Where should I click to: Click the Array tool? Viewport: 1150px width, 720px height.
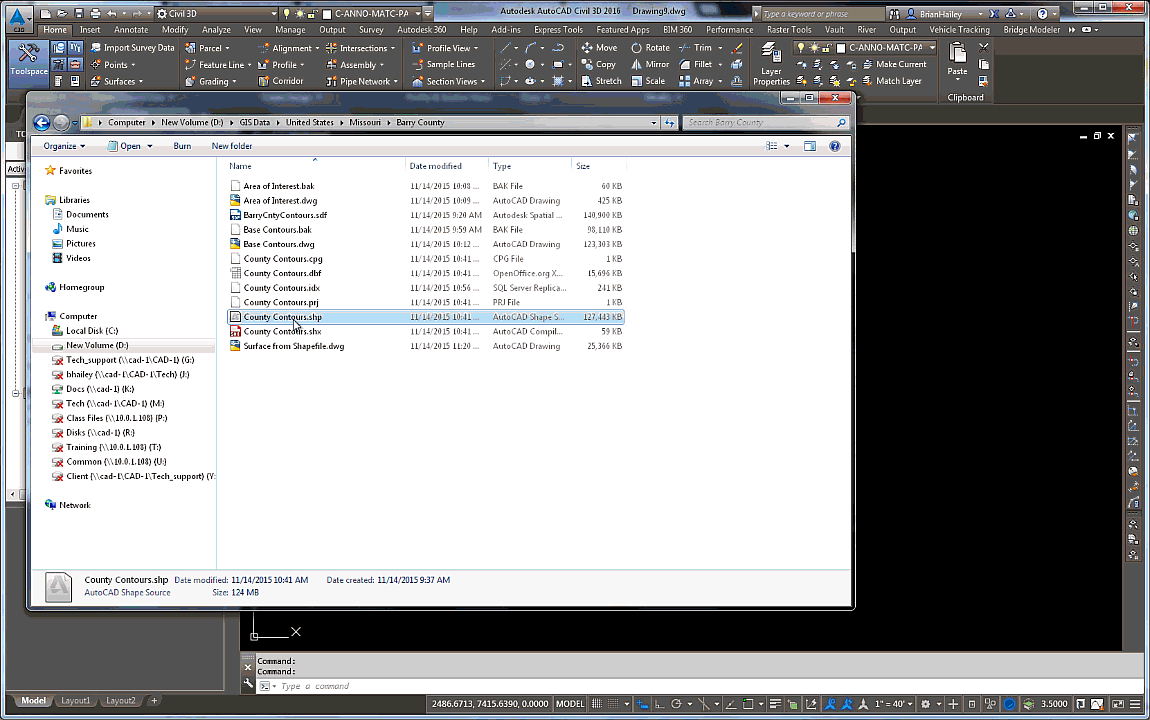pyautogui.click(x=695, y=81)
